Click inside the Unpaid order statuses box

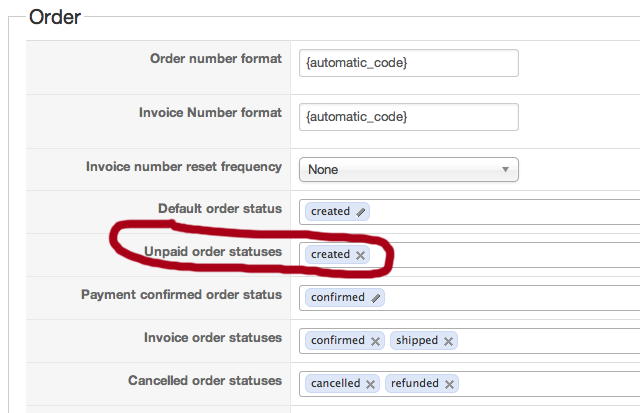pyautogui.click(x=500, y=255)
